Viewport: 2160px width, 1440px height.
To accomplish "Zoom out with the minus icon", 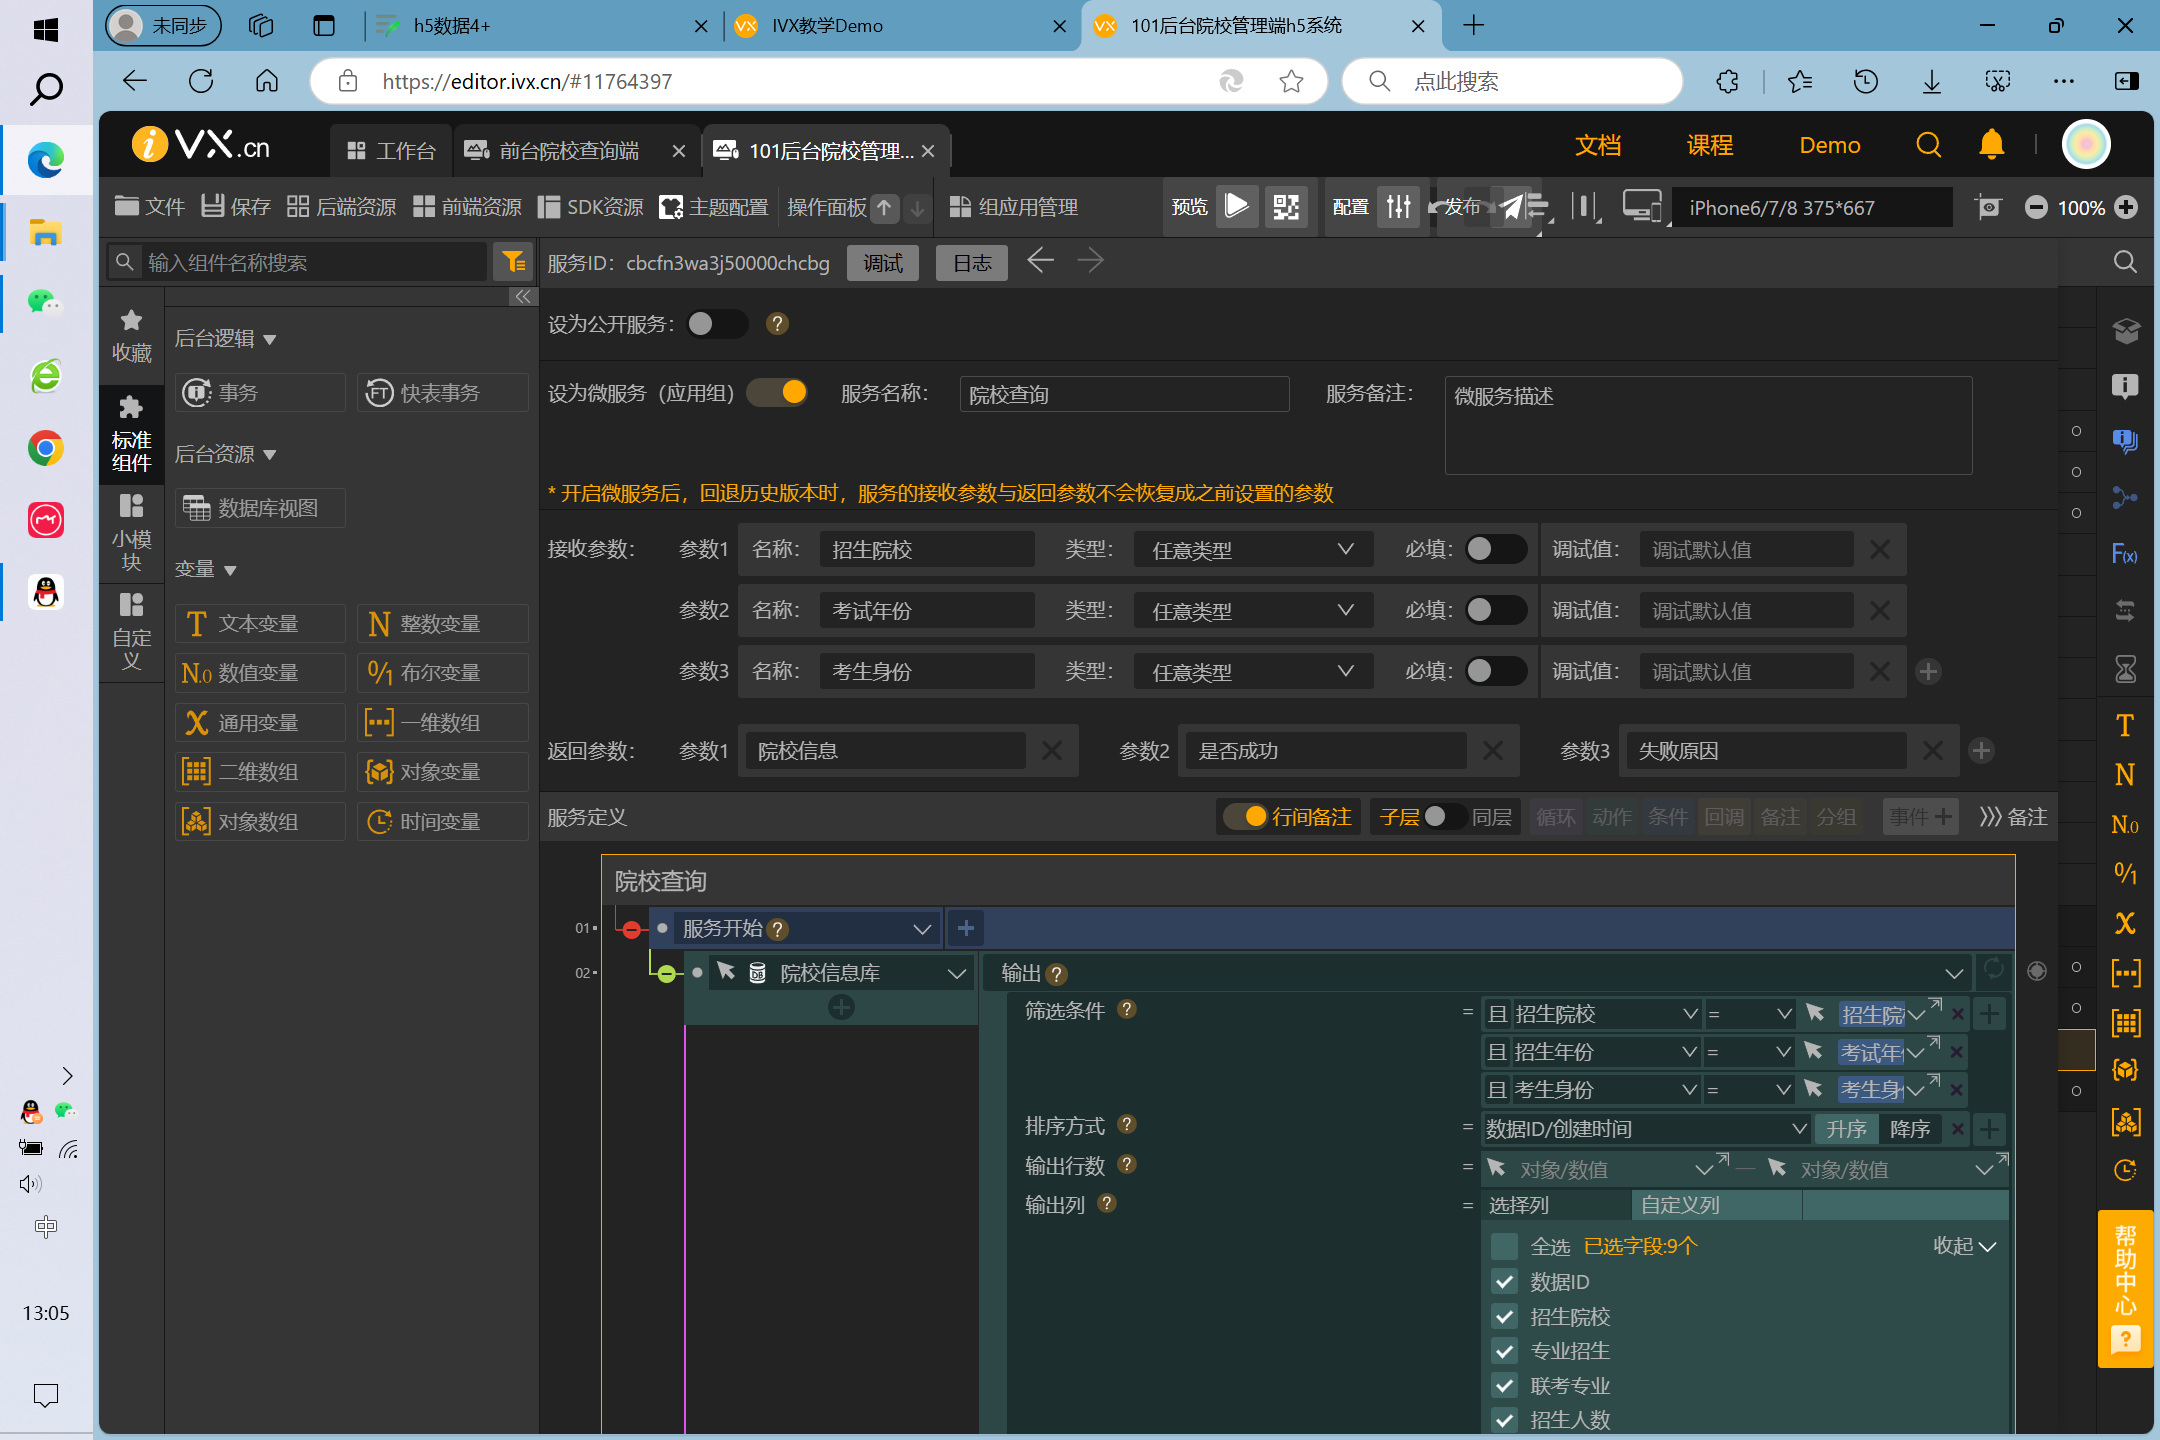I will 2035,207.
